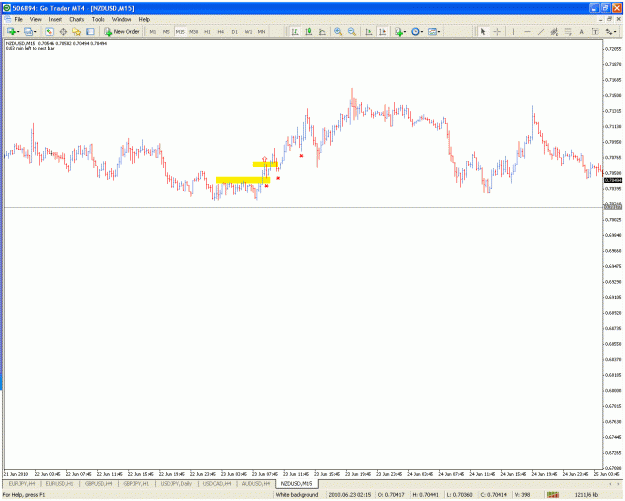Open the Help menu
The height and width of the screenshot is (501, 625).
144,19
